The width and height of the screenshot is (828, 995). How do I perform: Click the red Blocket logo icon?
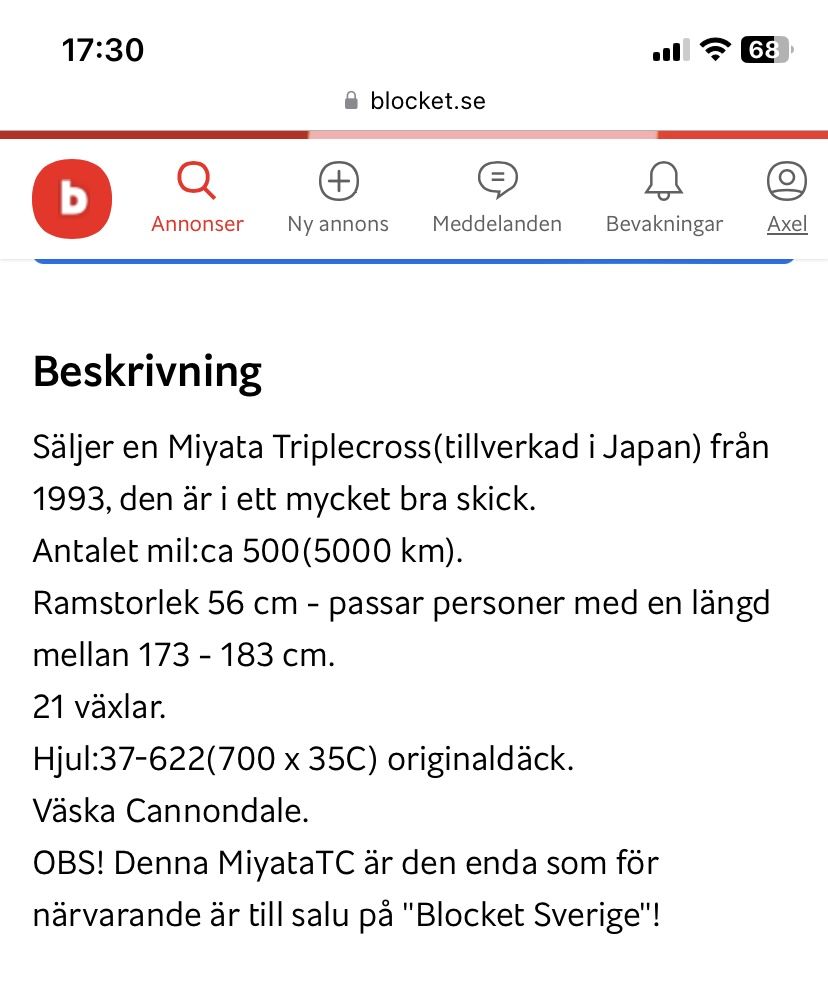pos(72,198)
